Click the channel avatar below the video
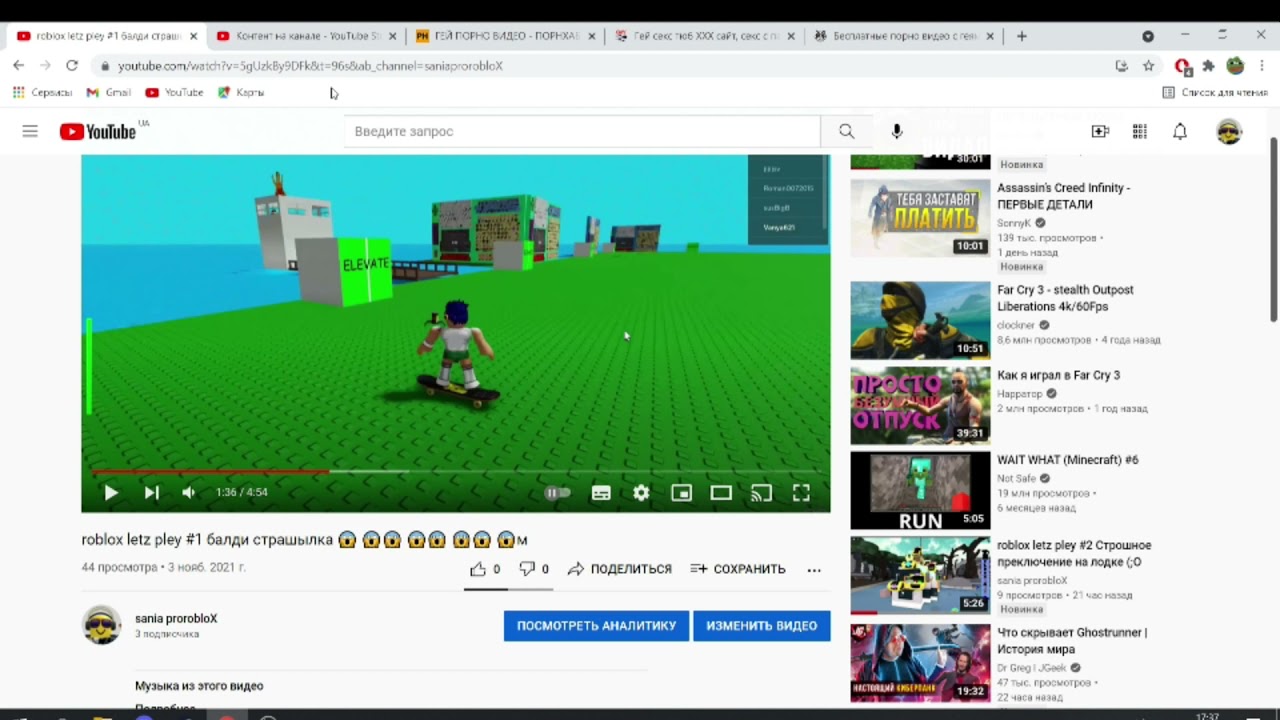The width and height of the screenshot is (1280, 720). pyautogui.click(x=101, y=625)
